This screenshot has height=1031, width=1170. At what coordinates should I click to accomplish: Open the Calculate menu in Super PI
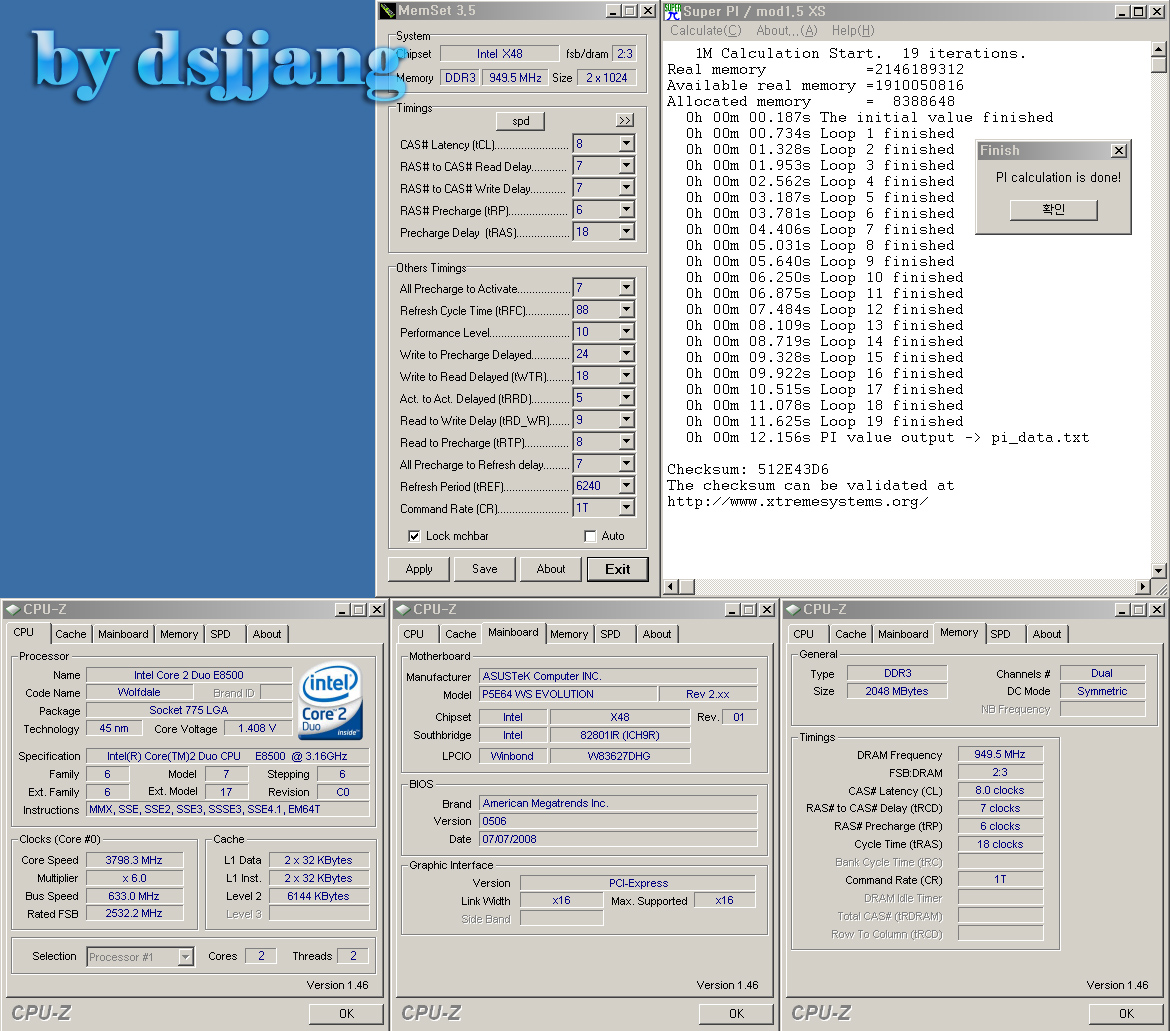click(x=705, y=31)
